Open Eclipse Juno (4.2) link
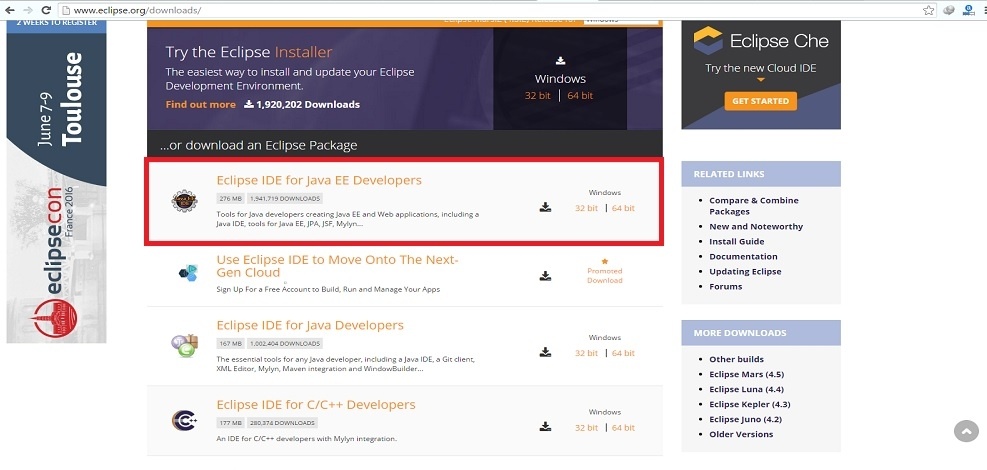The width and height of the screenshot is (987, 470). tap(746, 420)
